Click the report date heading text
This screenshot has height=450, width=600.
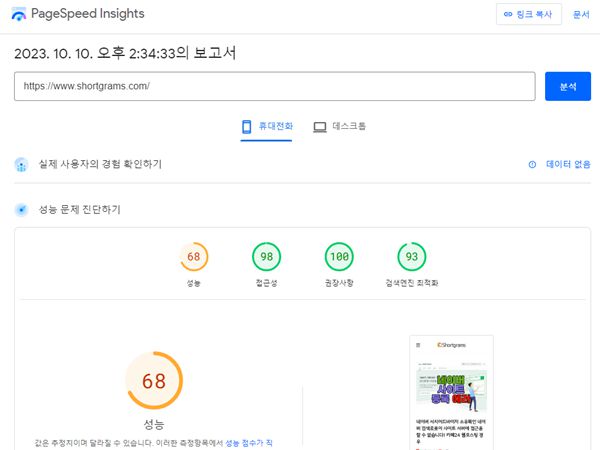click(x=125, y=53)
